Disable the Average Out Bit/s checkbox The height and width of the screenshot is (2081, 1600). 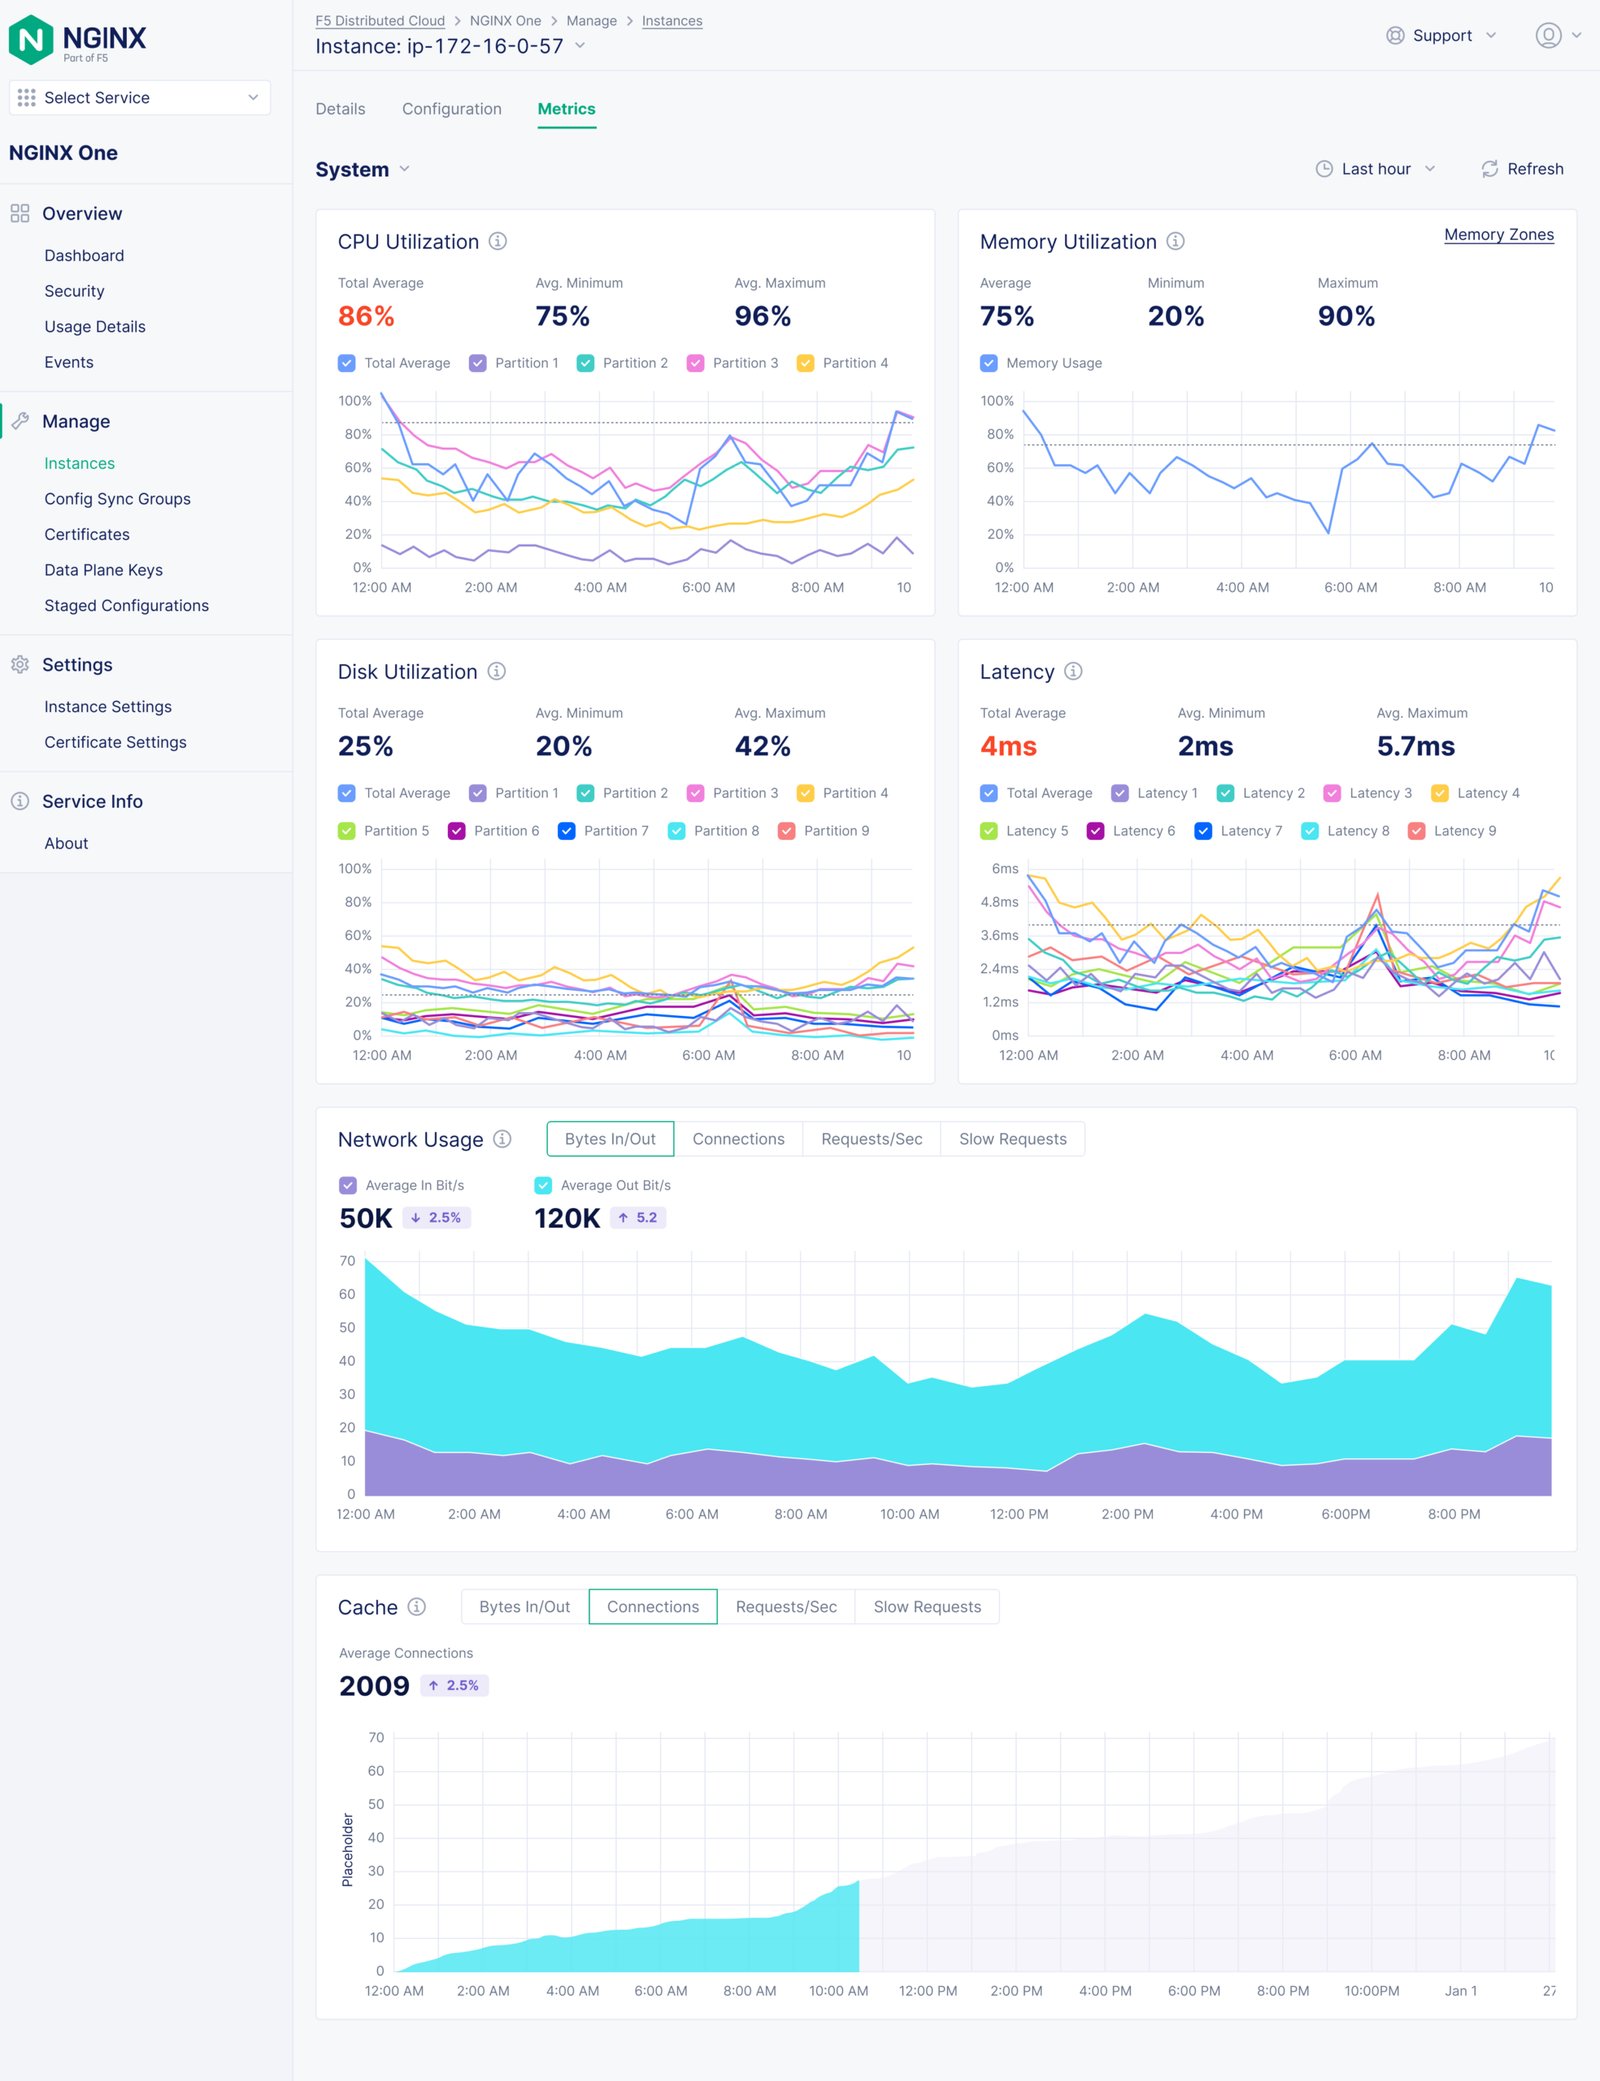click(x=543, y=1185)
